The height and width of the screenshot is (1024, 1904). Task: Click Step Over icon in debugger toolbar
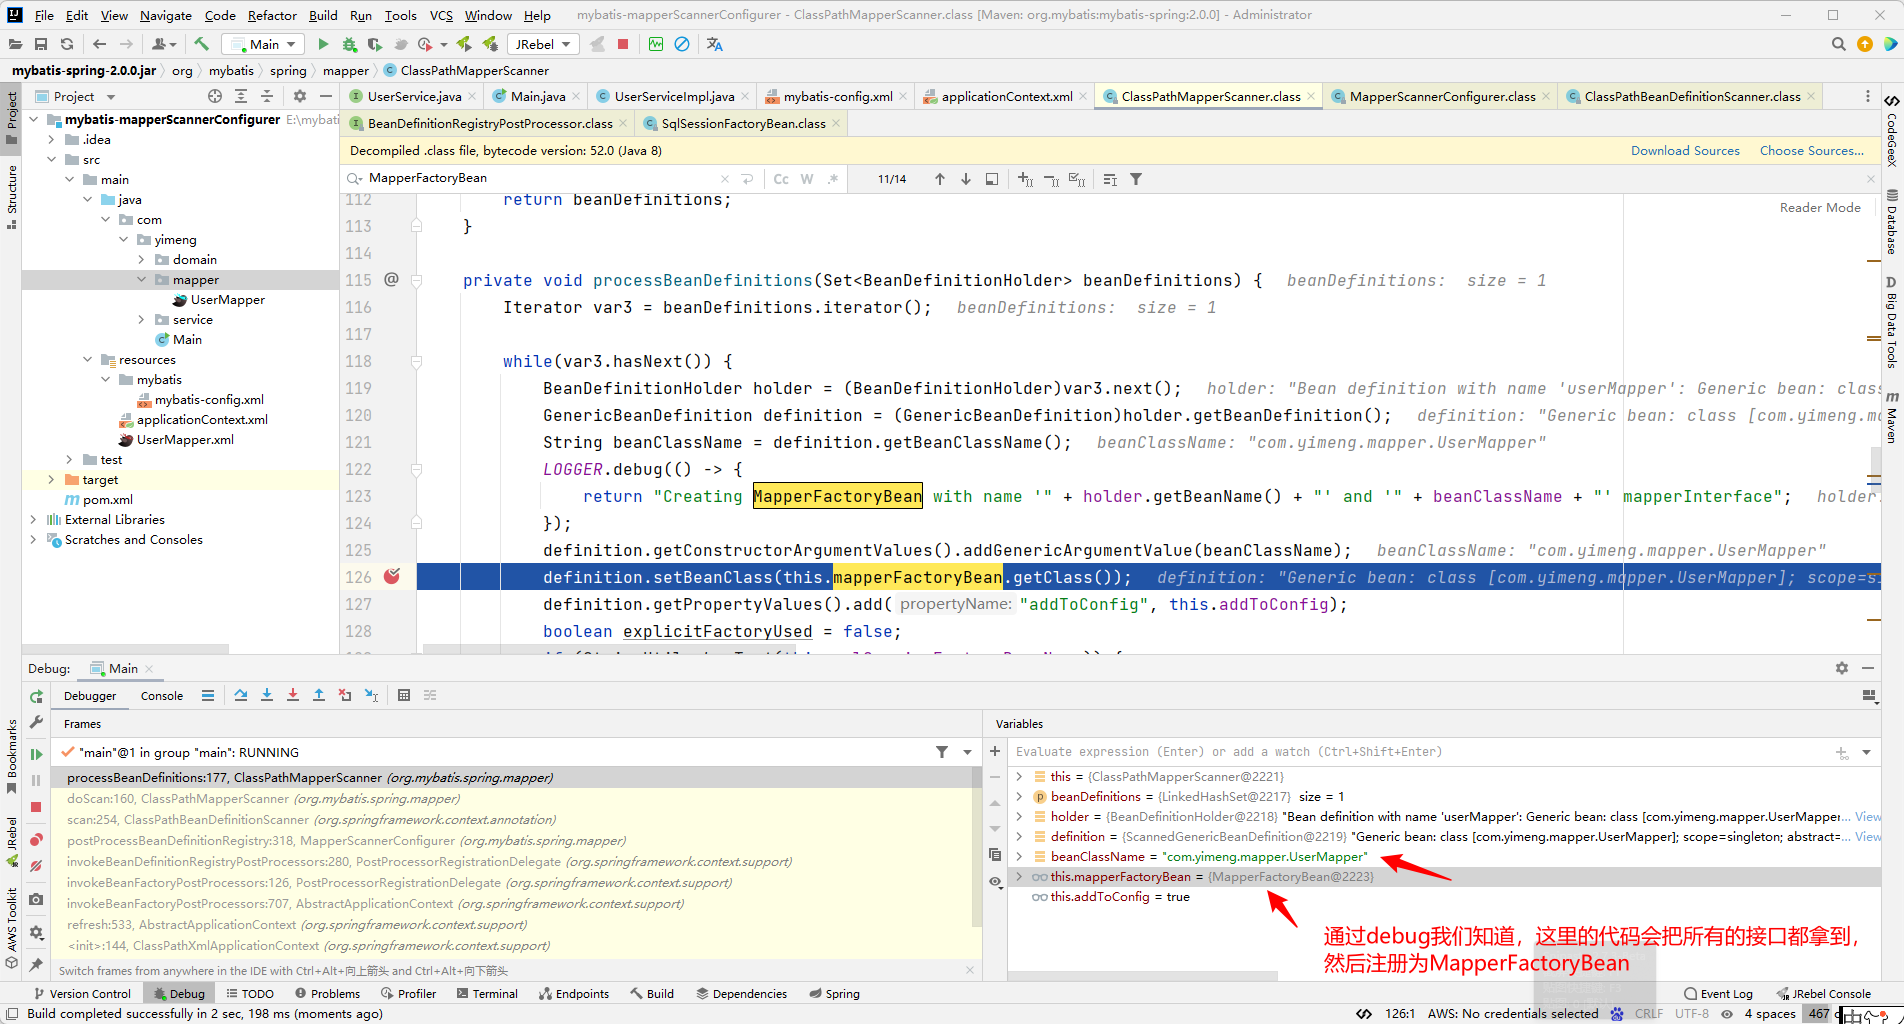click(241, 695)
